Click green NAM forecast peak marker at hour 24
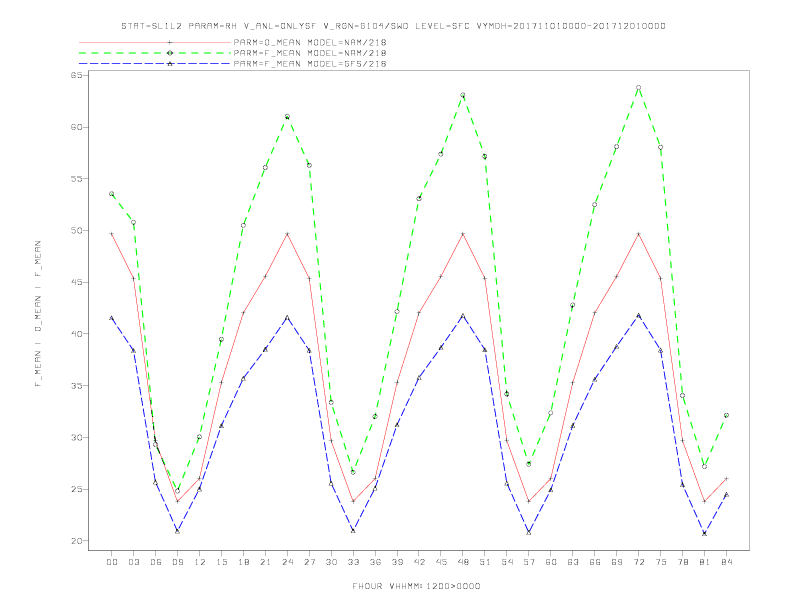792x612 pixels. coord(287,117)
